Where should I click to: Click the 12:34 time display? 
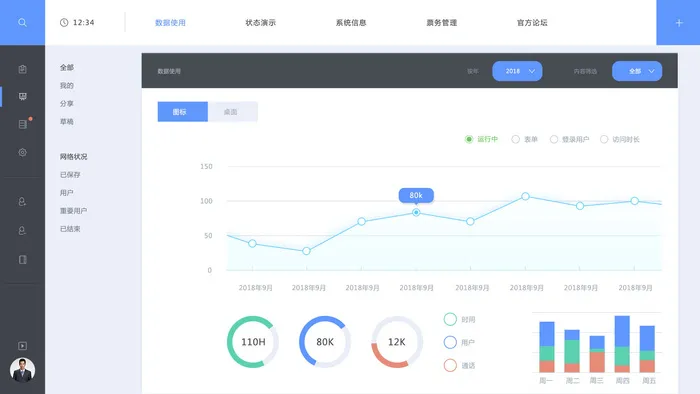pos(83,22)
